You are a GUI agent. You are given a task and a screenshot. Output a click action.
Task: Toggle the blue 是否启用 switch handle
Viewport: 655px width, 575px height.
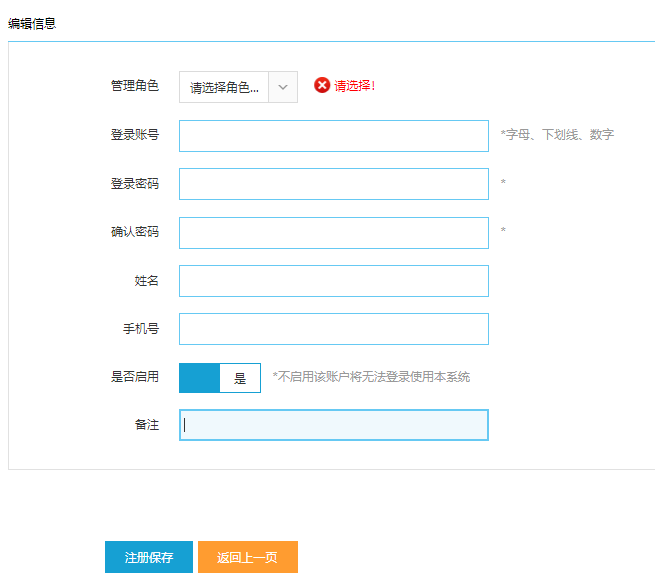199,378
